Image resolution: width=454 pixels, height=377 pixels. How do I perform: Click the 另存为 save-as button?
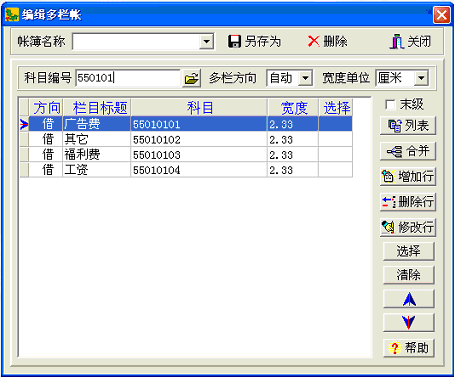click(254, 42)
